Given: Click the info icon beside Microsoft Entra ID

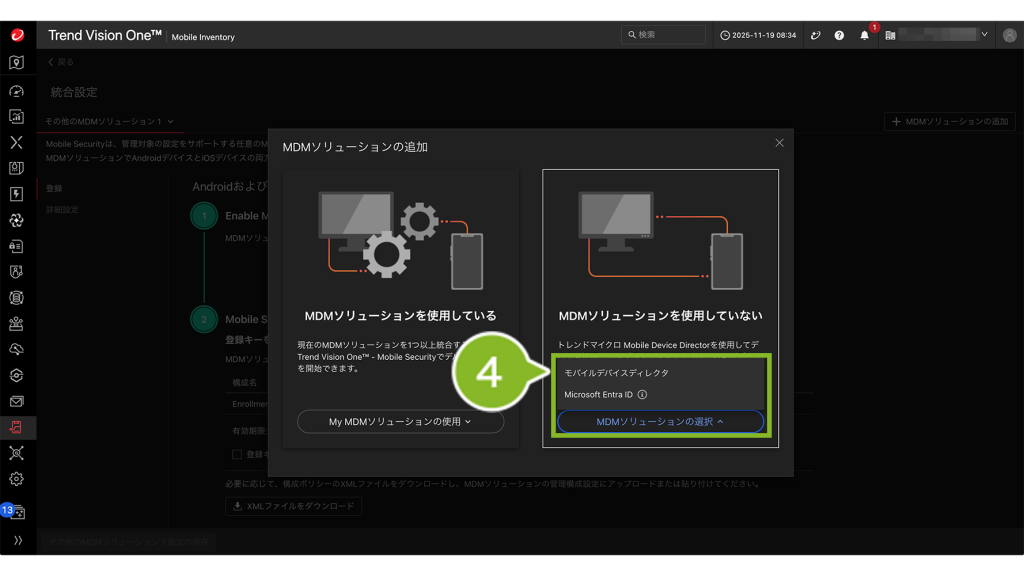Looking at the screenshot, I should tap(642, 395).
